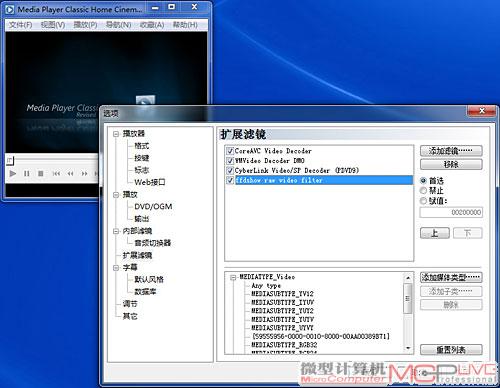Select 音频切换器 in the options tree

pos(153,243)
